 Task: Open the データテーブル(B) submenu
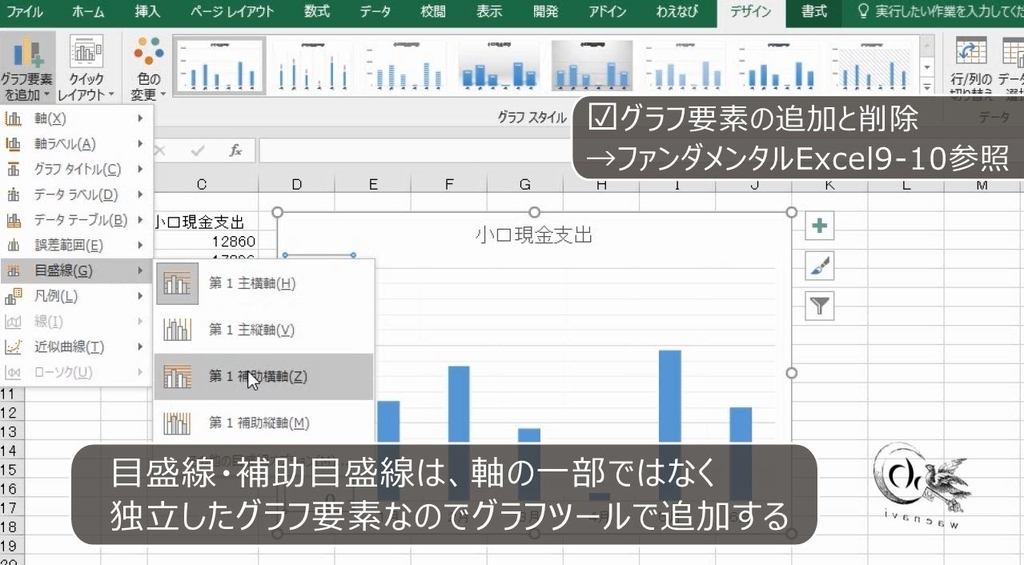click(x=76, y=220)
